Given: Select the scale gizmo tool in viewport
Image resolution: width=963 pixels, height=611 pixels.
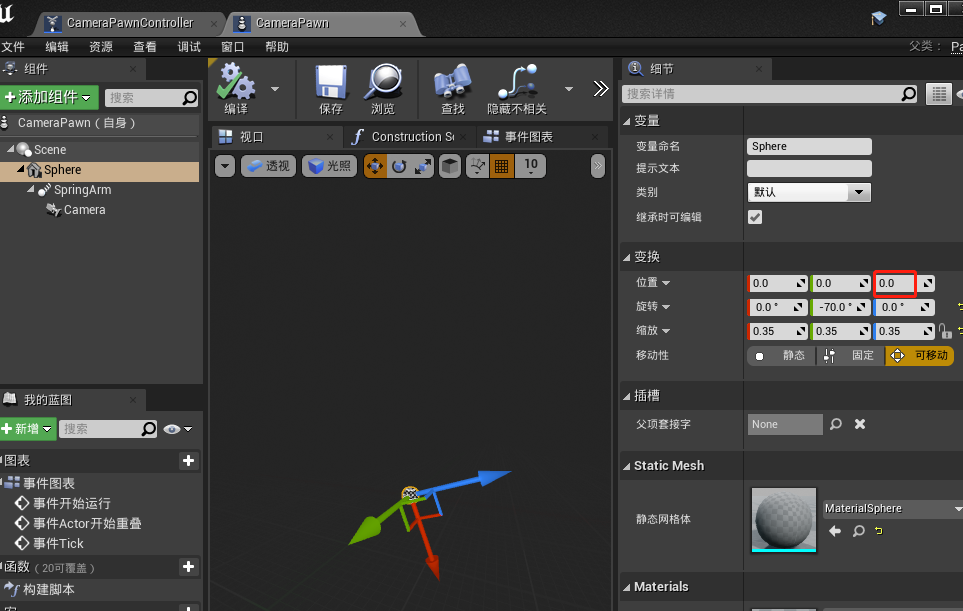Looking at the screenshot, I should (423, 166).
